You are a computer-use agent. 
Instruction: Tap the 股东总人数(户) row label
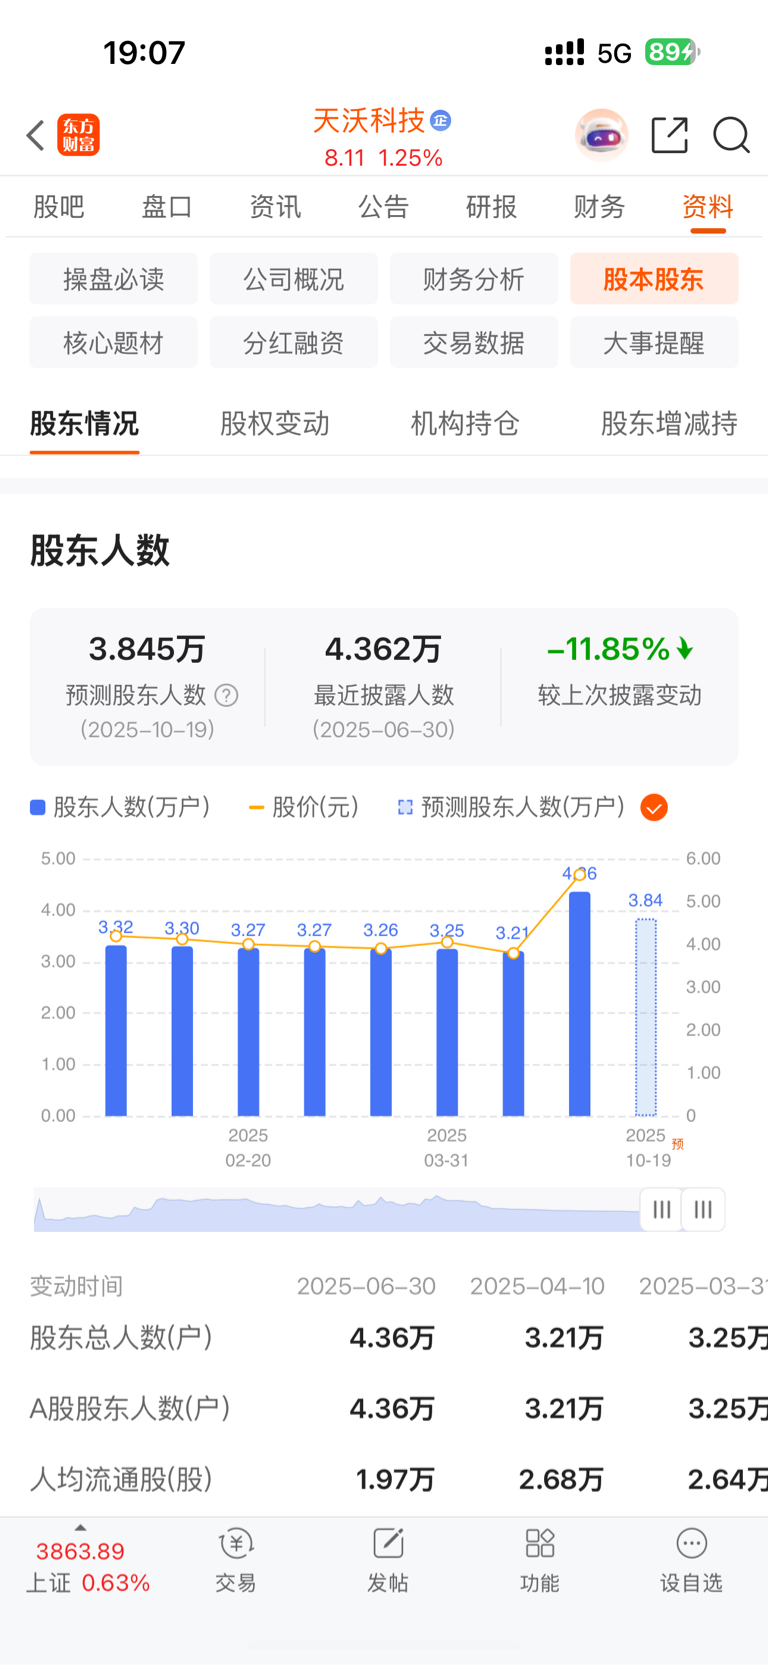click(121, 1338)
